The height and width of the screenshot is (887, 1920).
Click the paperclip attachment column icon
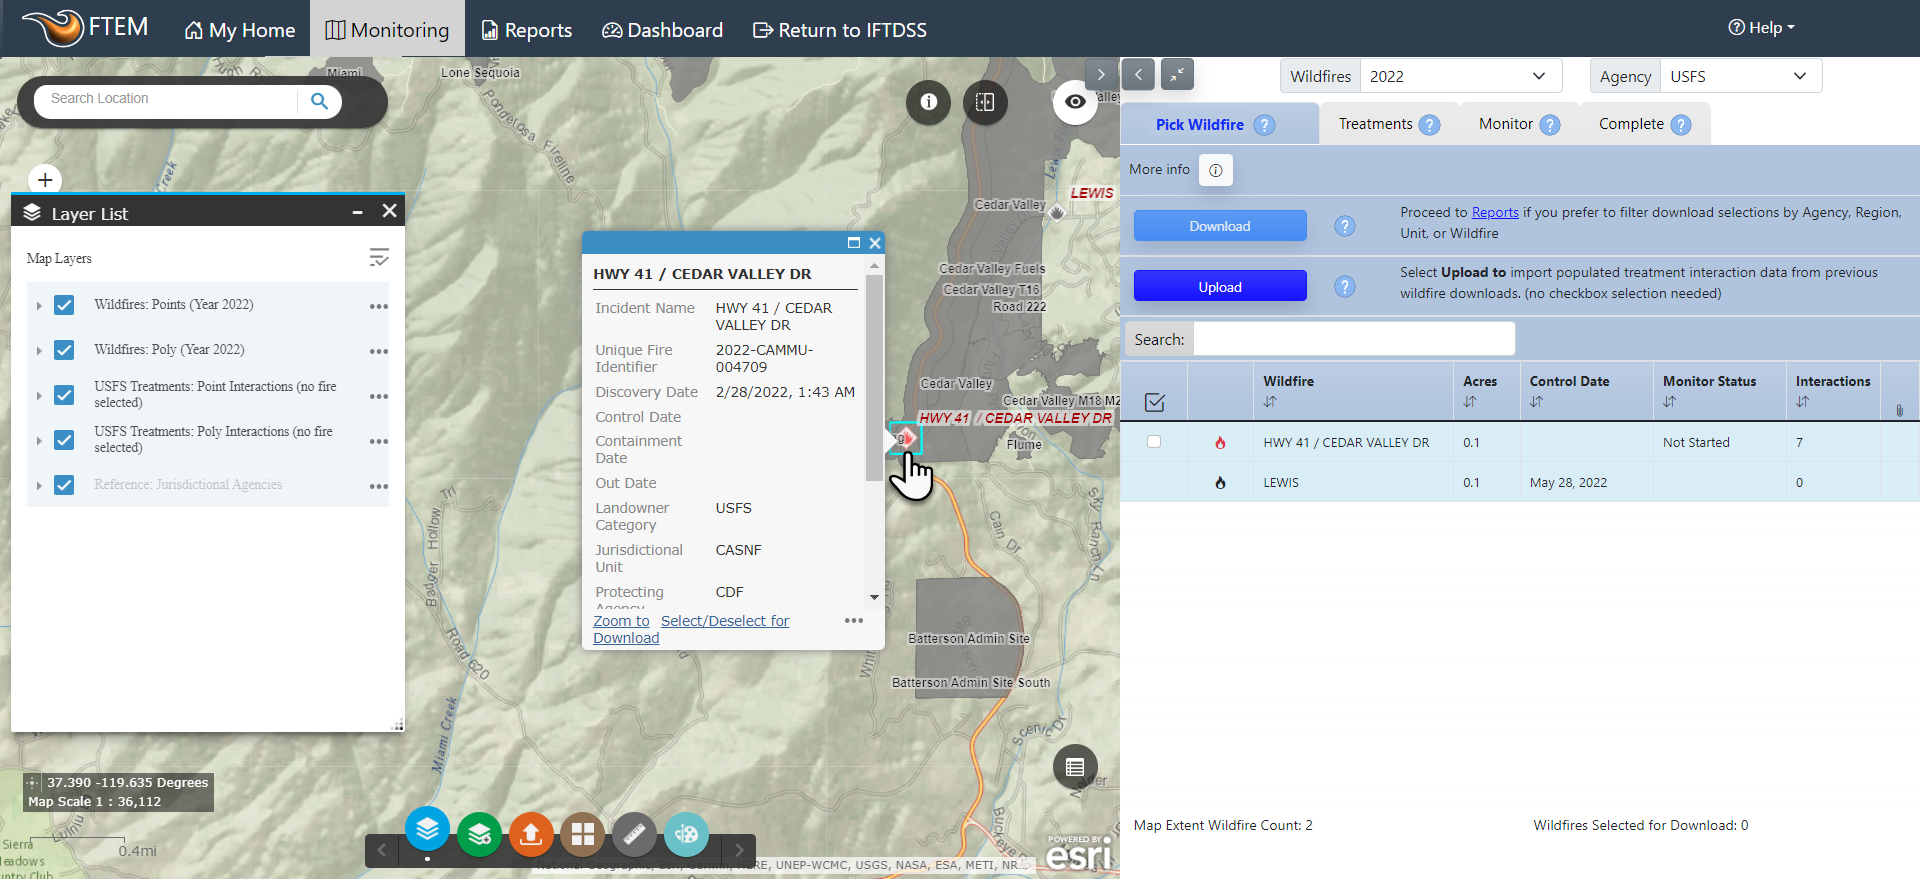pos(1899,410)
